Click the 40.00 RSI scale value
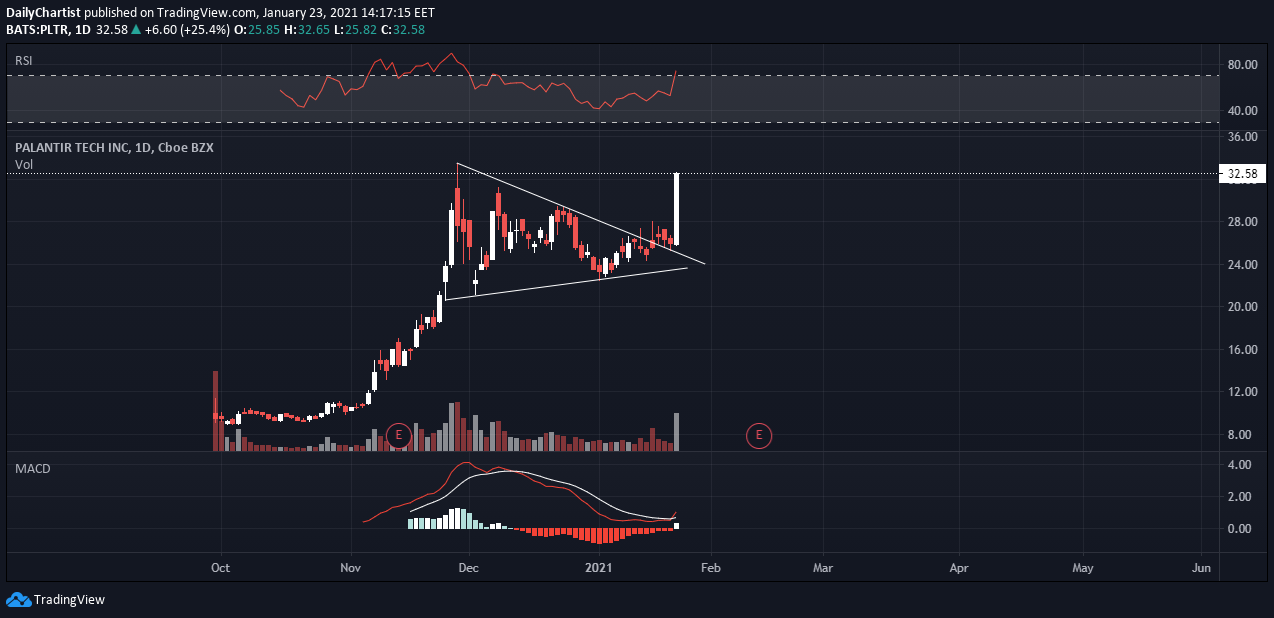Image resolution: width=1274 pixels, height=618 pixels. tap(1242, 111)
